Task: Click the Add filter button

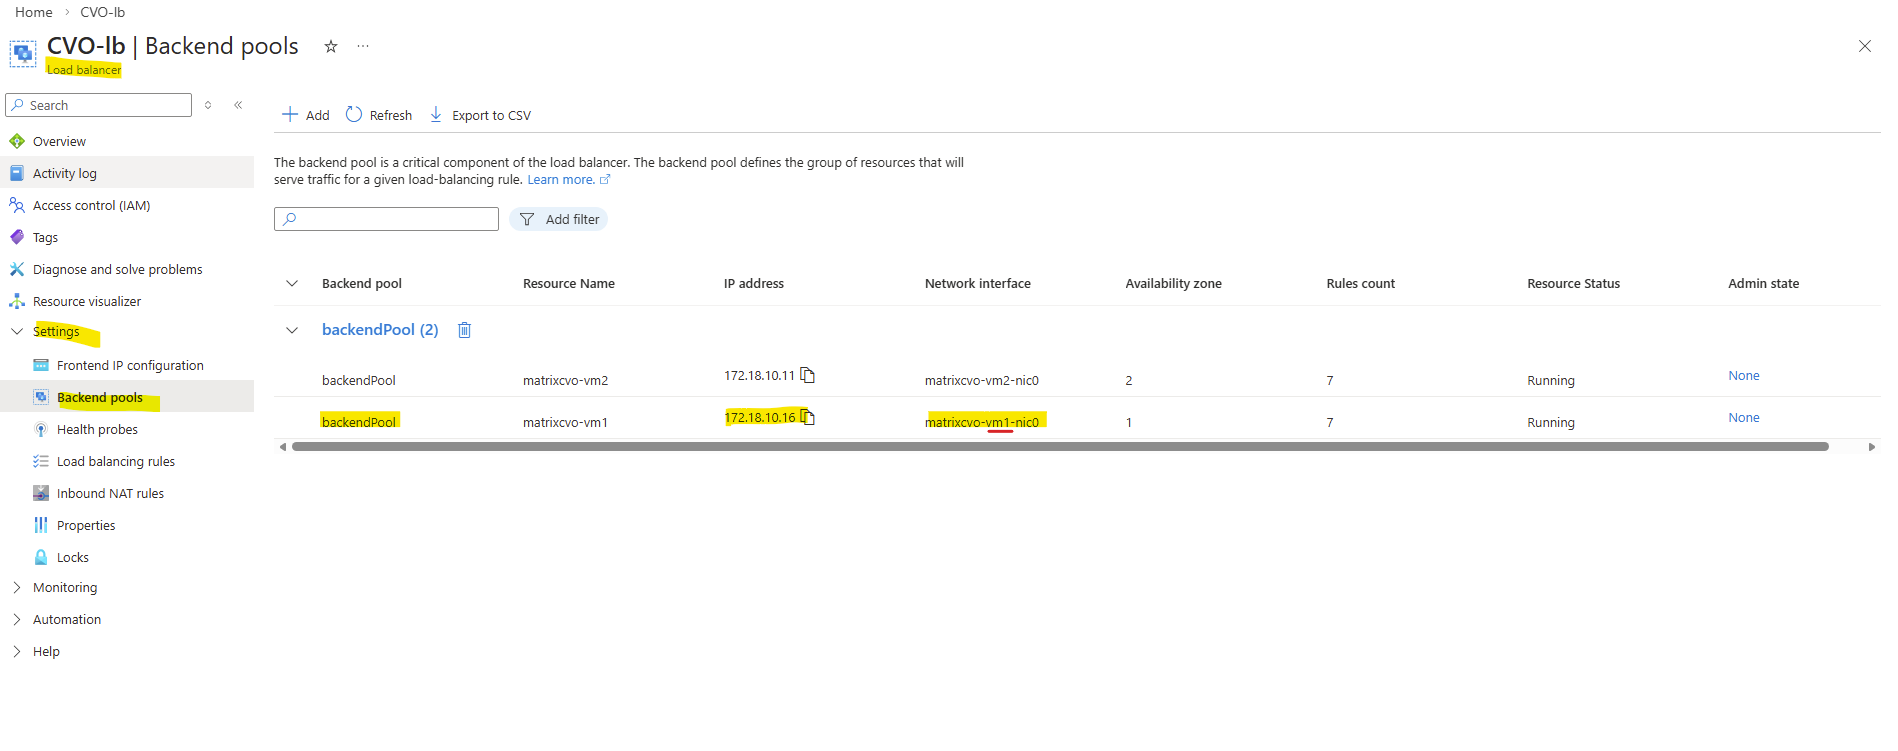Action: tap(559, 220)
